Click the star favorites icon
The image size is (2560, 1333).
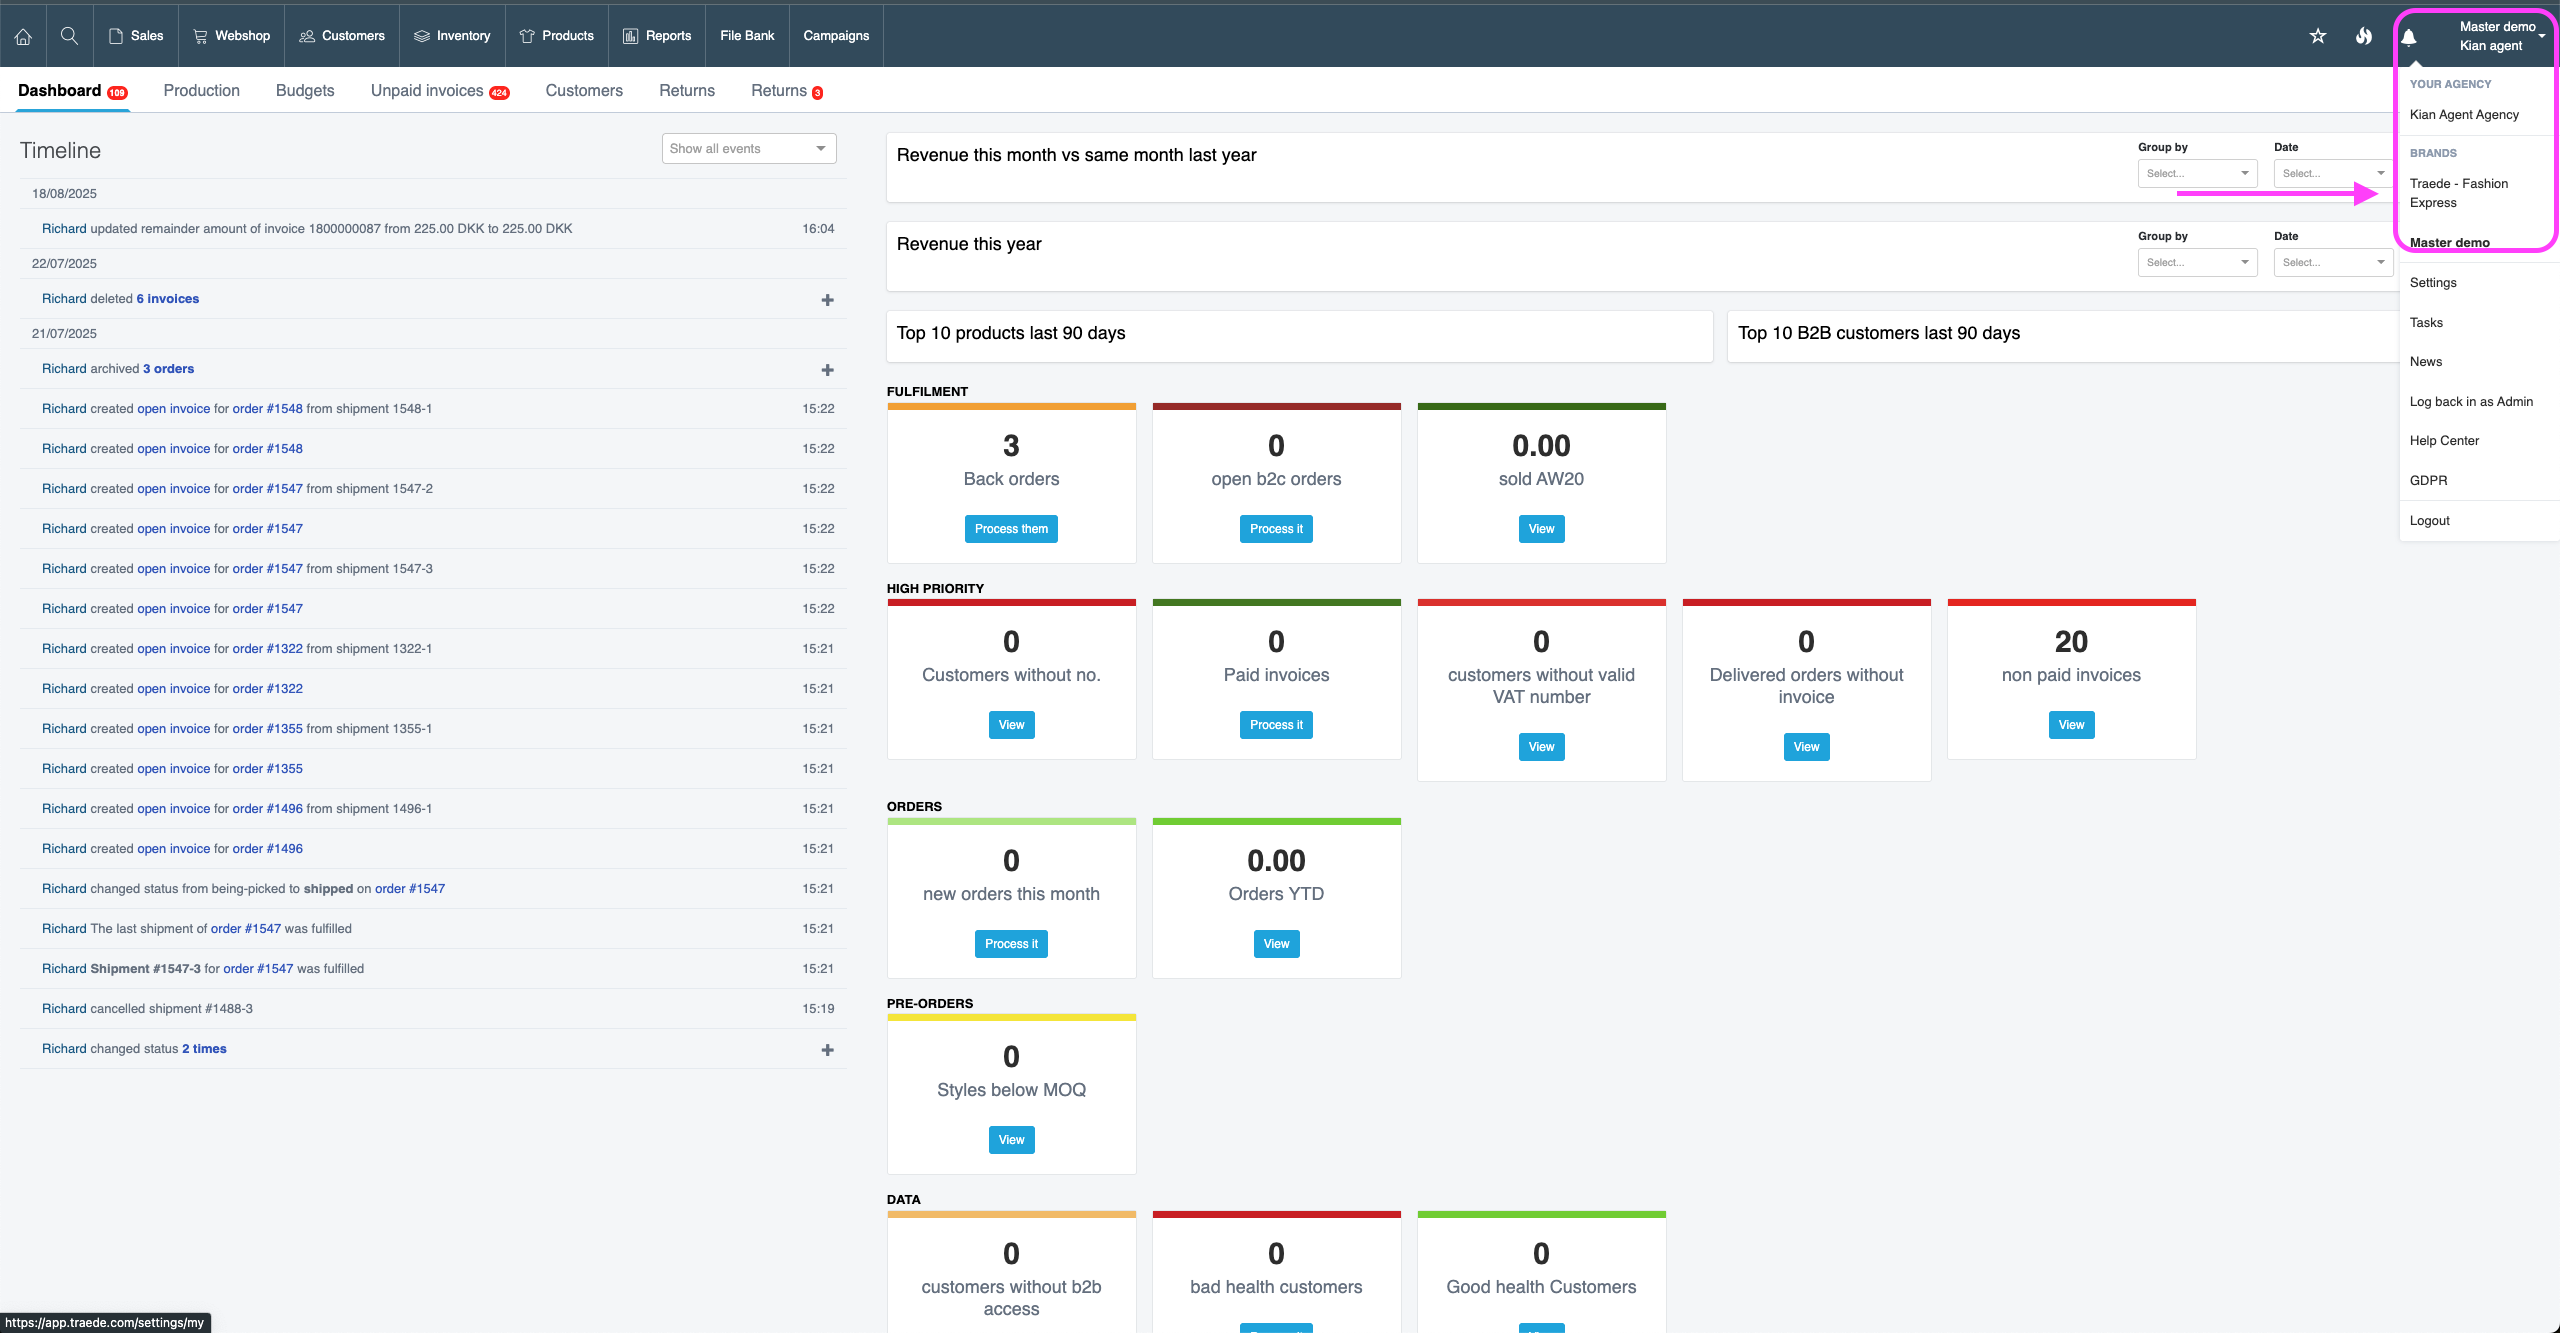point(2317,36)
